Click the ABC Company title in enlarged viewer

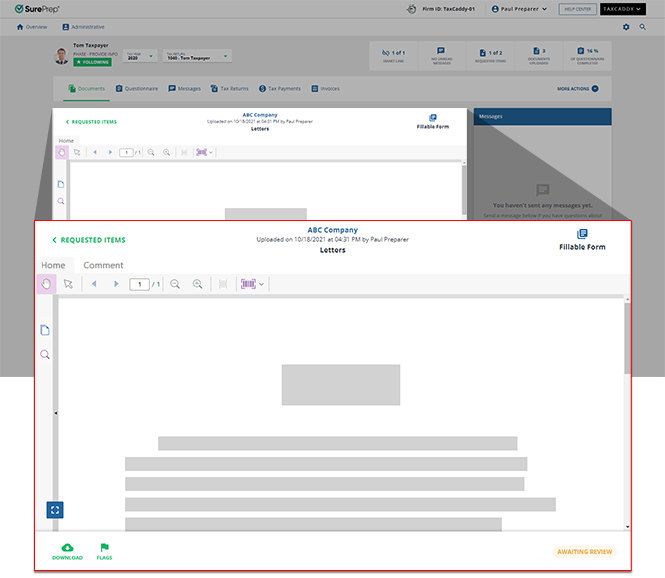332,230
